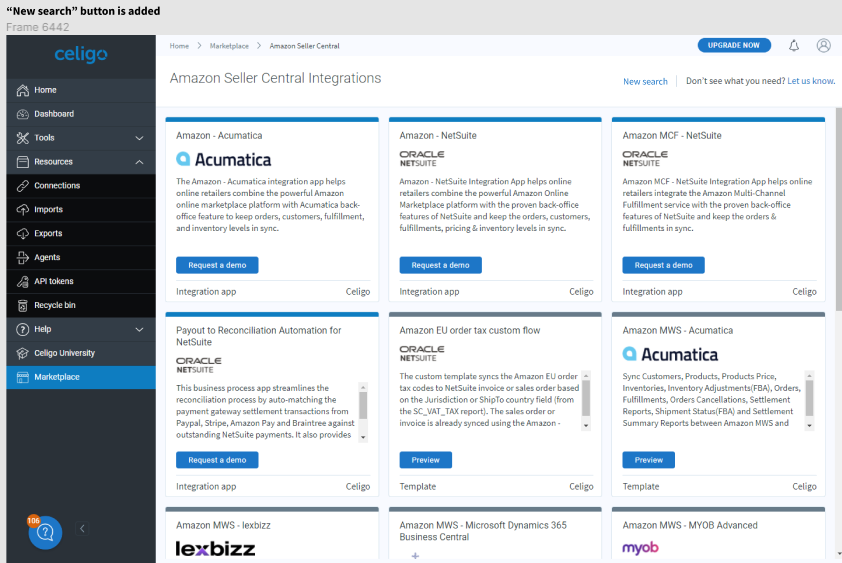The height and width of the screenshot is (563, 842).
Task: Click the Celigo logo in the sidebar
Action: (81, 55)
